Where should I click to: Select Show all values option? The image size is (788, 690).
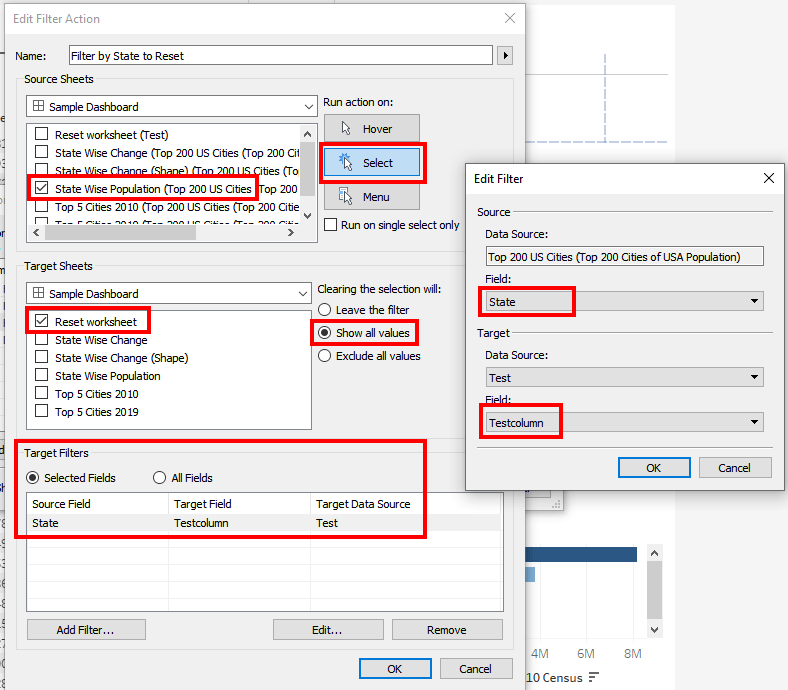pos(325,333)
